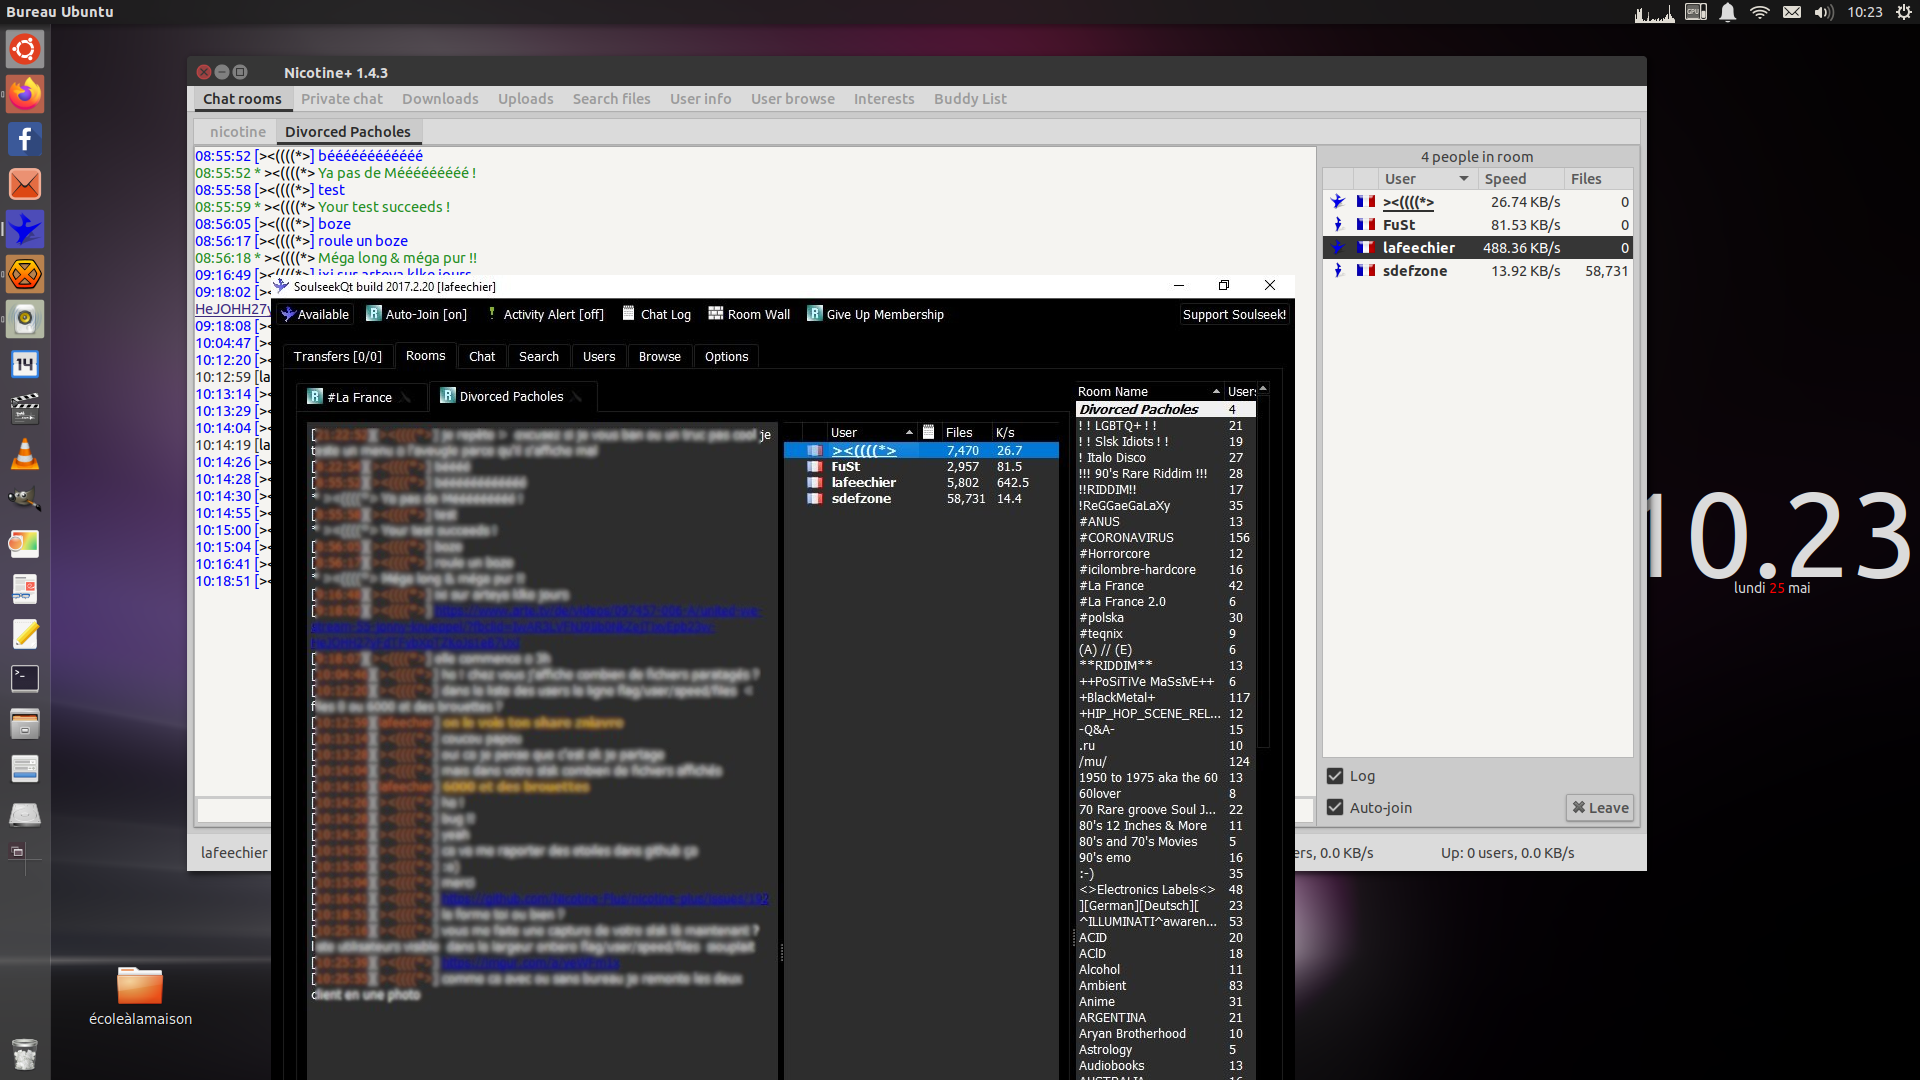Open the calendar icon showing 14 in dock
Image resolution: width=1920 pixels, height=1080 pixels.
[25, 364]
